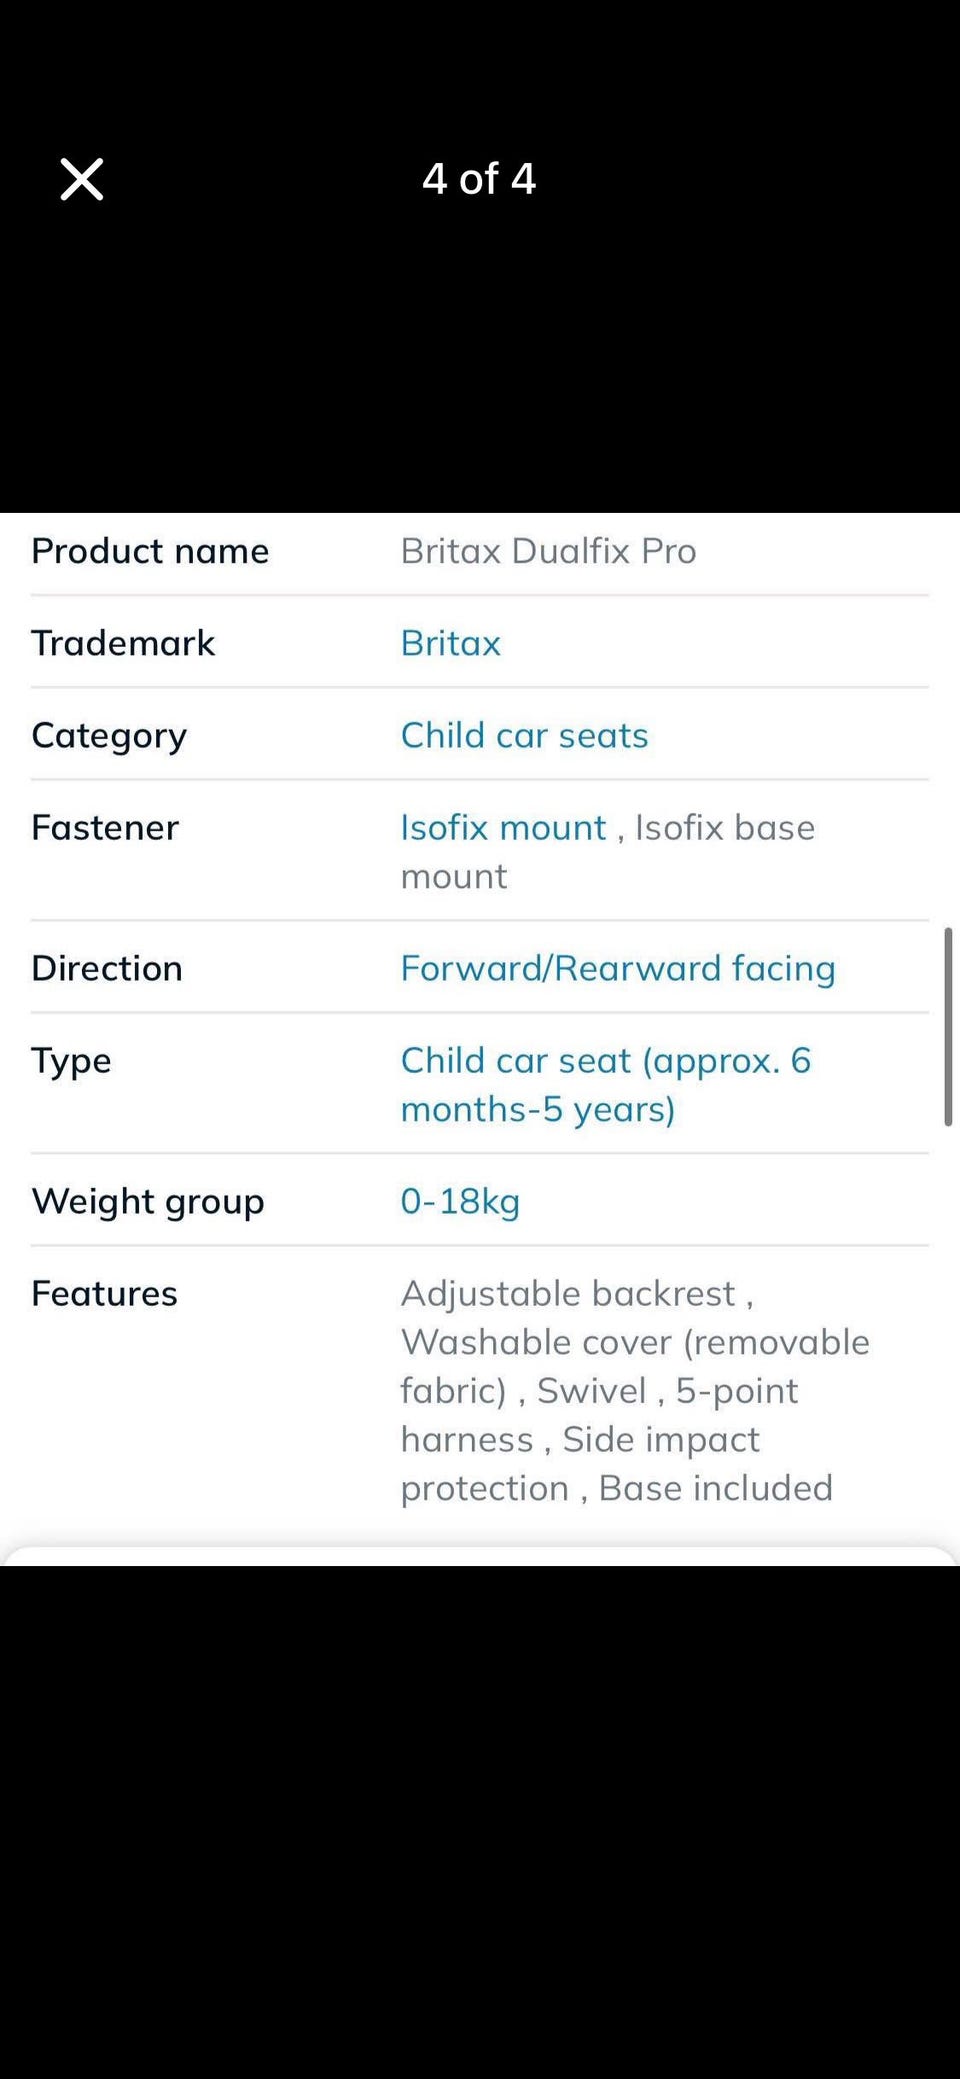Tap the '4 of 4' image counter
Screen dimensions: 960x2079
[479, 180]
